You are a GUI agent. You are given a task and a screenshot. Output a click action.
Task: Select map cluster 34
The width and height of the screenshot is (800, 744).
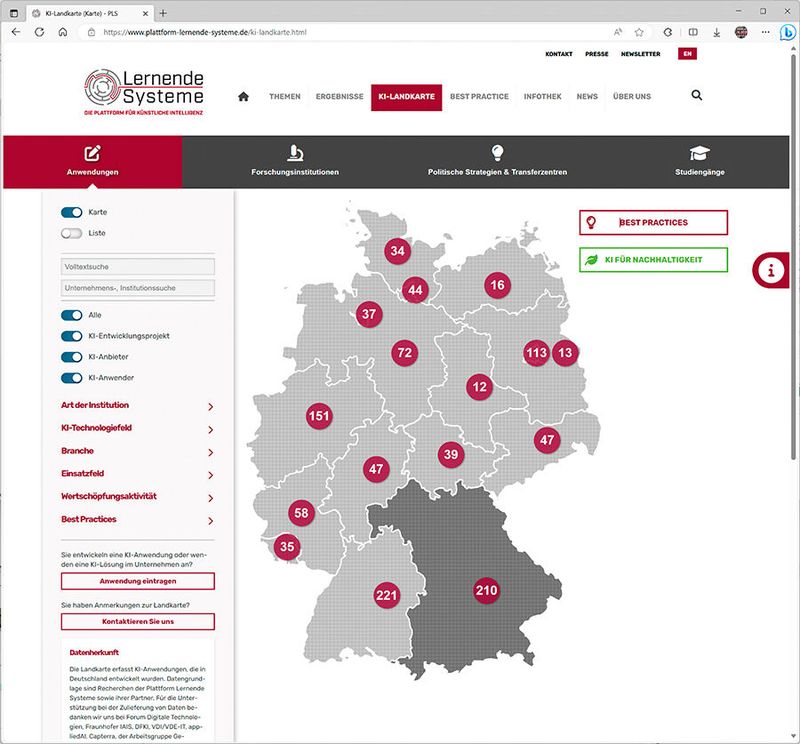(x=397, y=251)
